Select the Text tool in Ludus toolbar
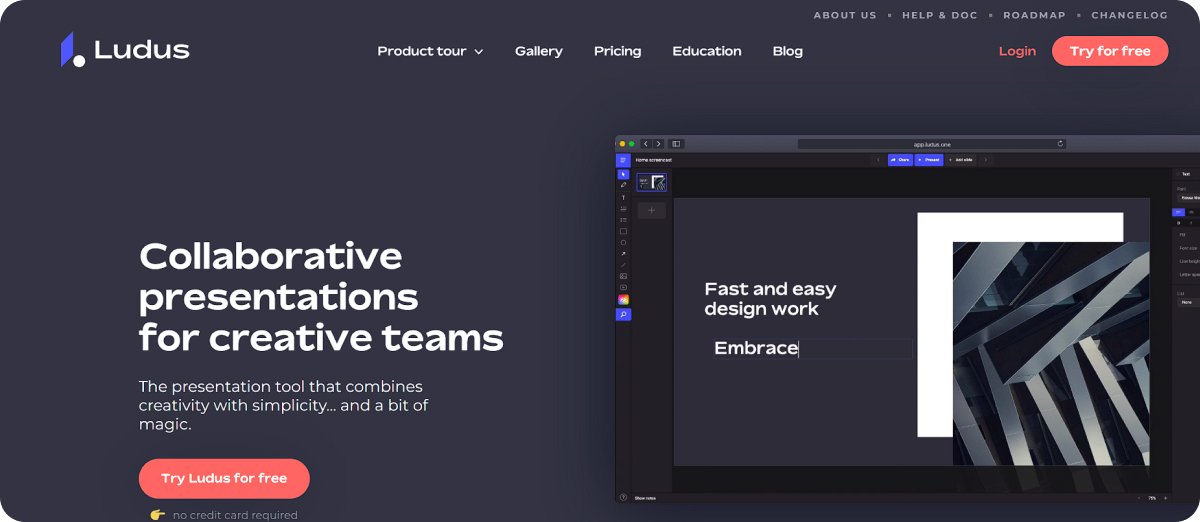The image size is (1200, 522). [x=623, y=198]
